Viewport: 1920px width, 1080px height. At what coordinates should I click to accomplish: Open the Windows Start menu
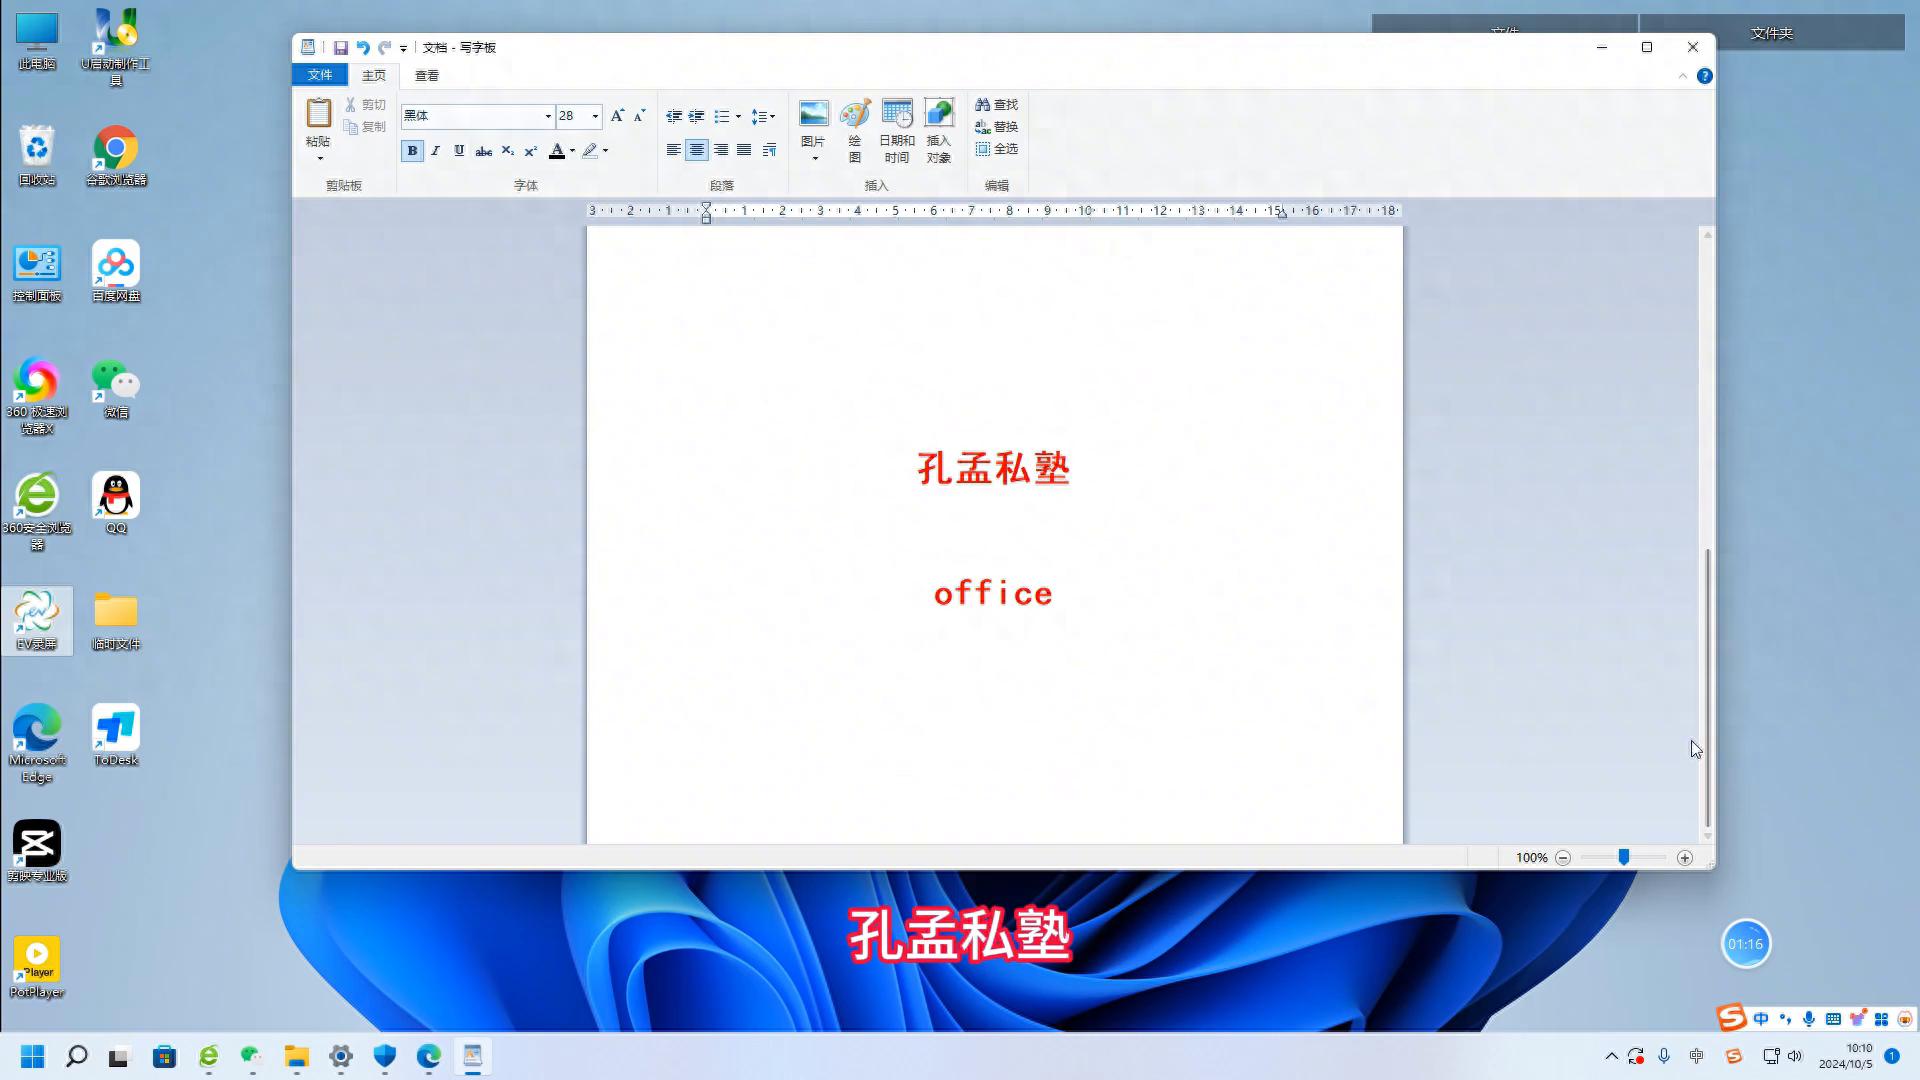point(32,1057)
